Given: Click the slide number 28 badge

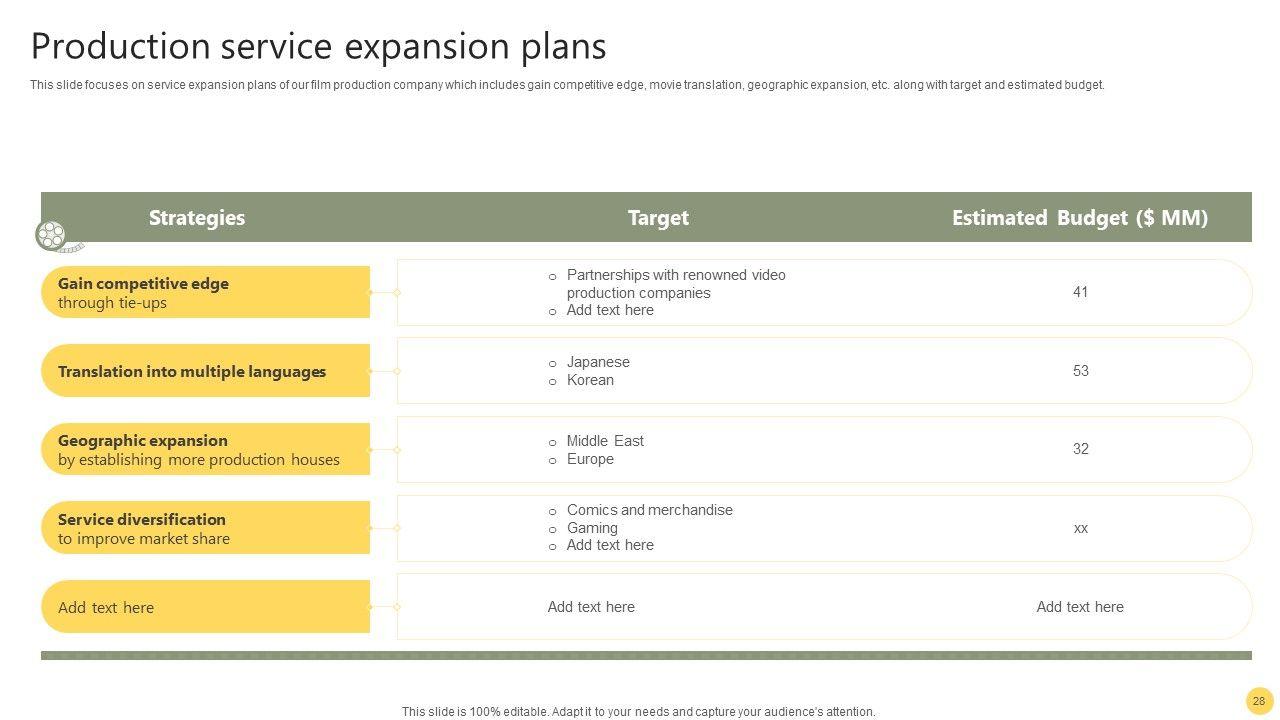Looking at the screenshot, I should click(x=1258, y=701).
